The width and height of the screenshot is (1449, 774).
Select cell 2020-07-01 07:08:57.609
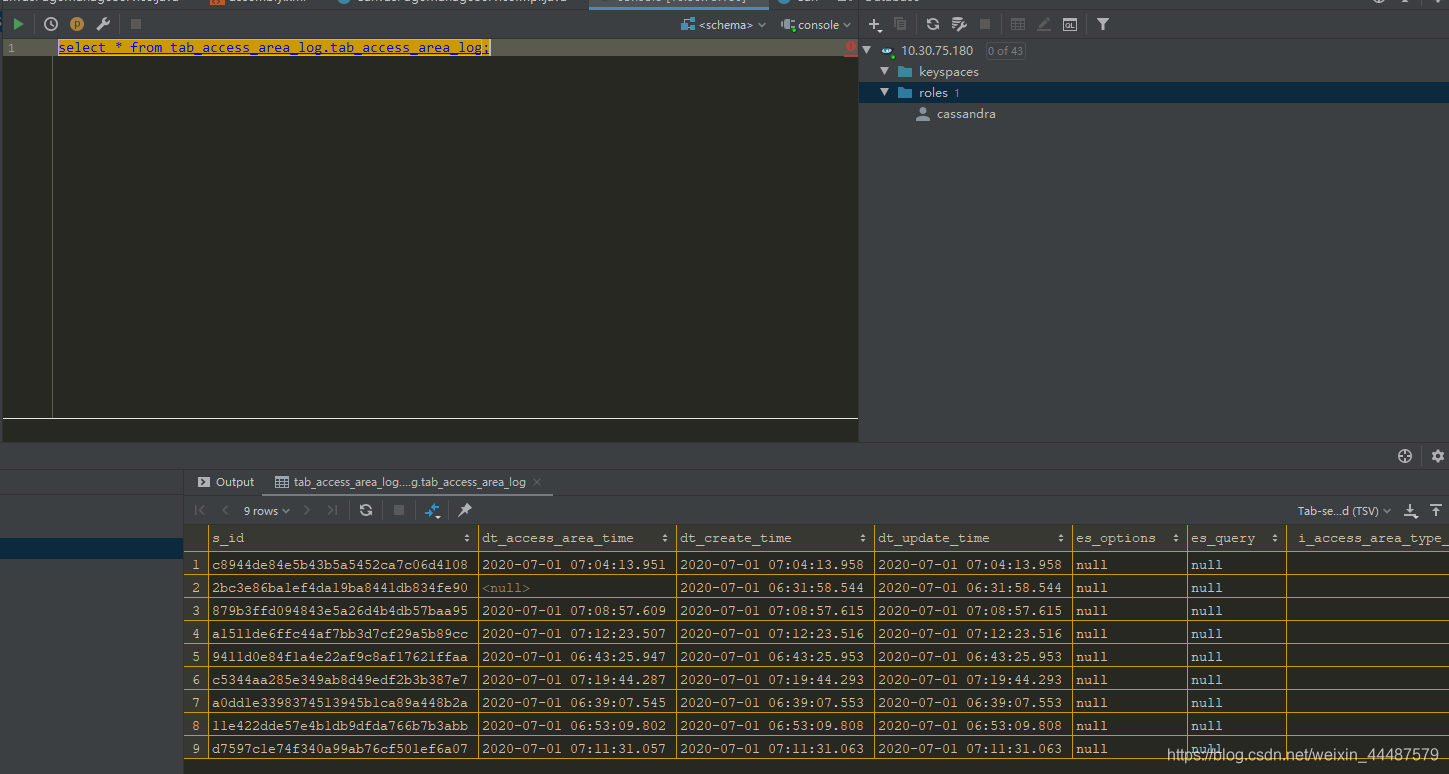point(577,611)
